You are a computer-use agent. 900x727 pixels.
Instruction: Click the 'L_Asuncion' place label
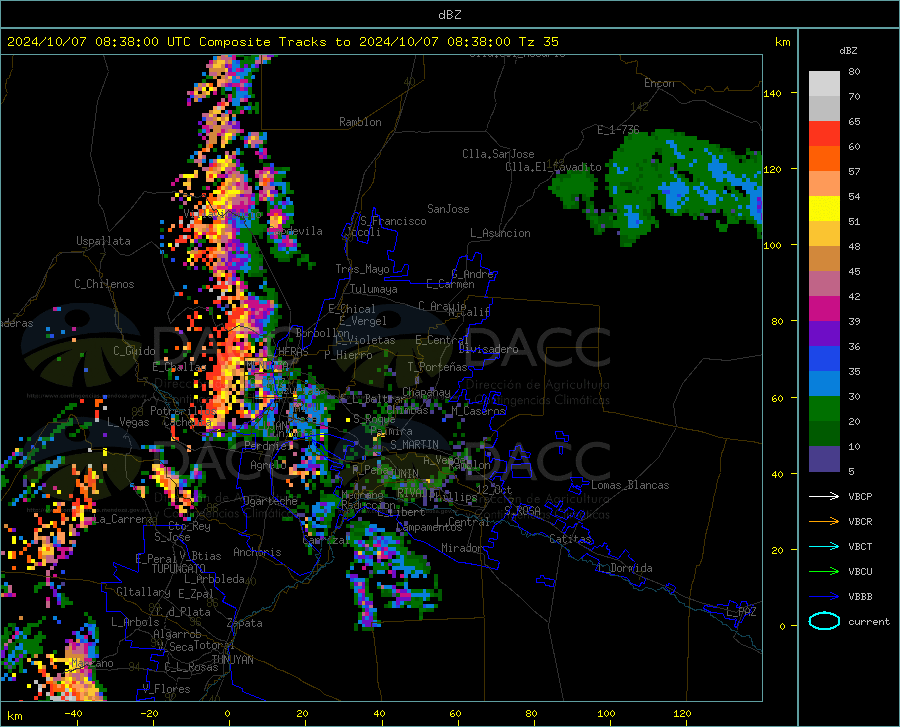coord(500,233)
